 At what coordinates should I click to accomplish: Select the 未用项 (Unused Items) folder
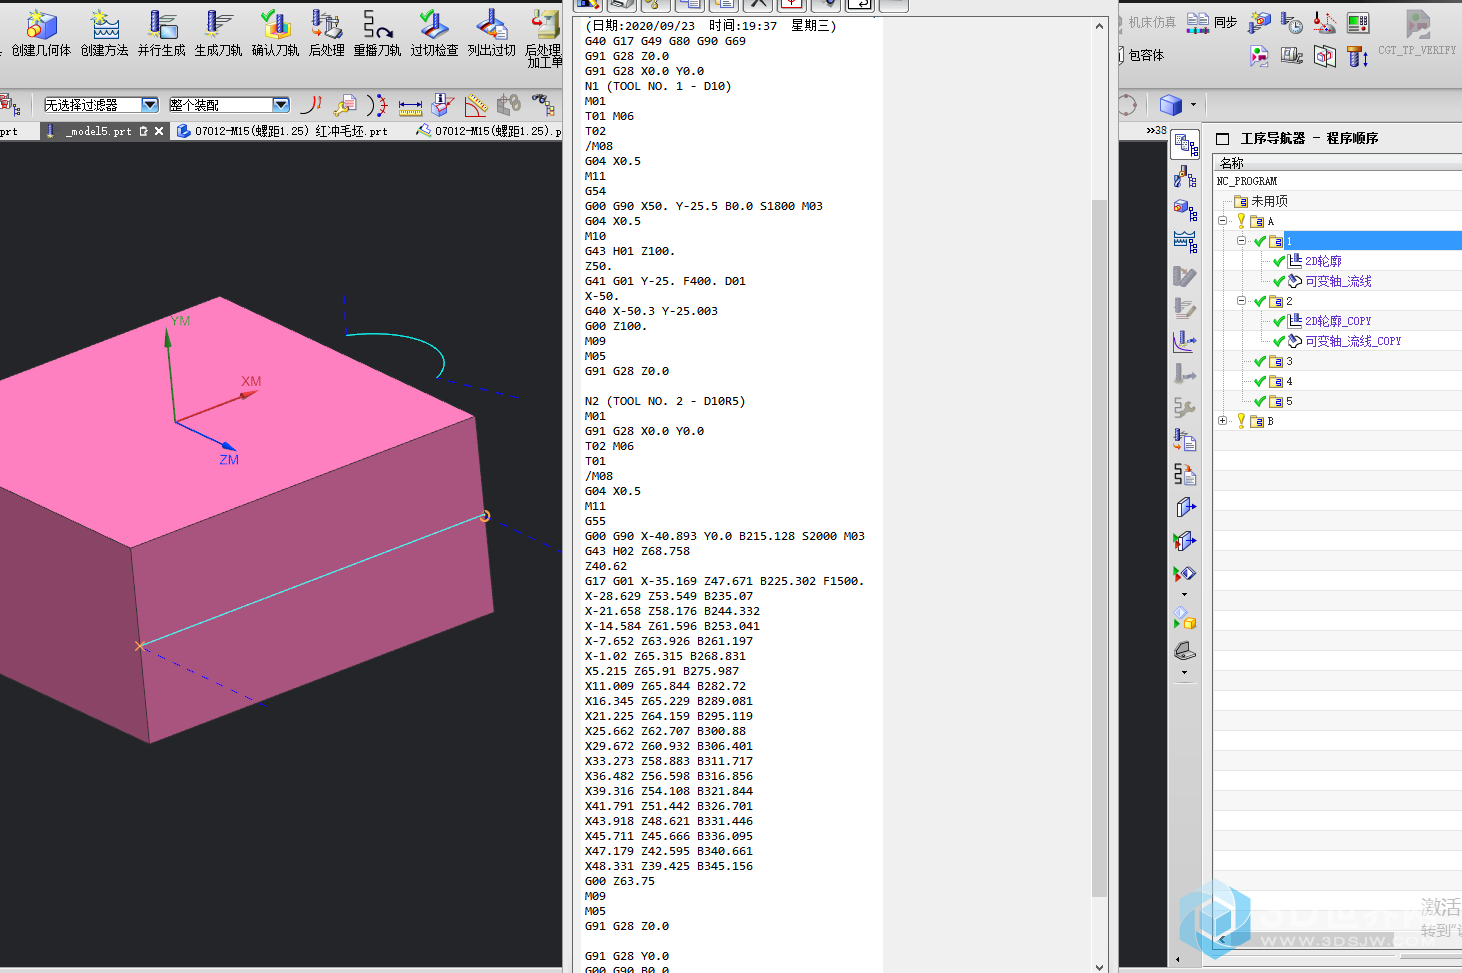click(x=1269, y=201)
